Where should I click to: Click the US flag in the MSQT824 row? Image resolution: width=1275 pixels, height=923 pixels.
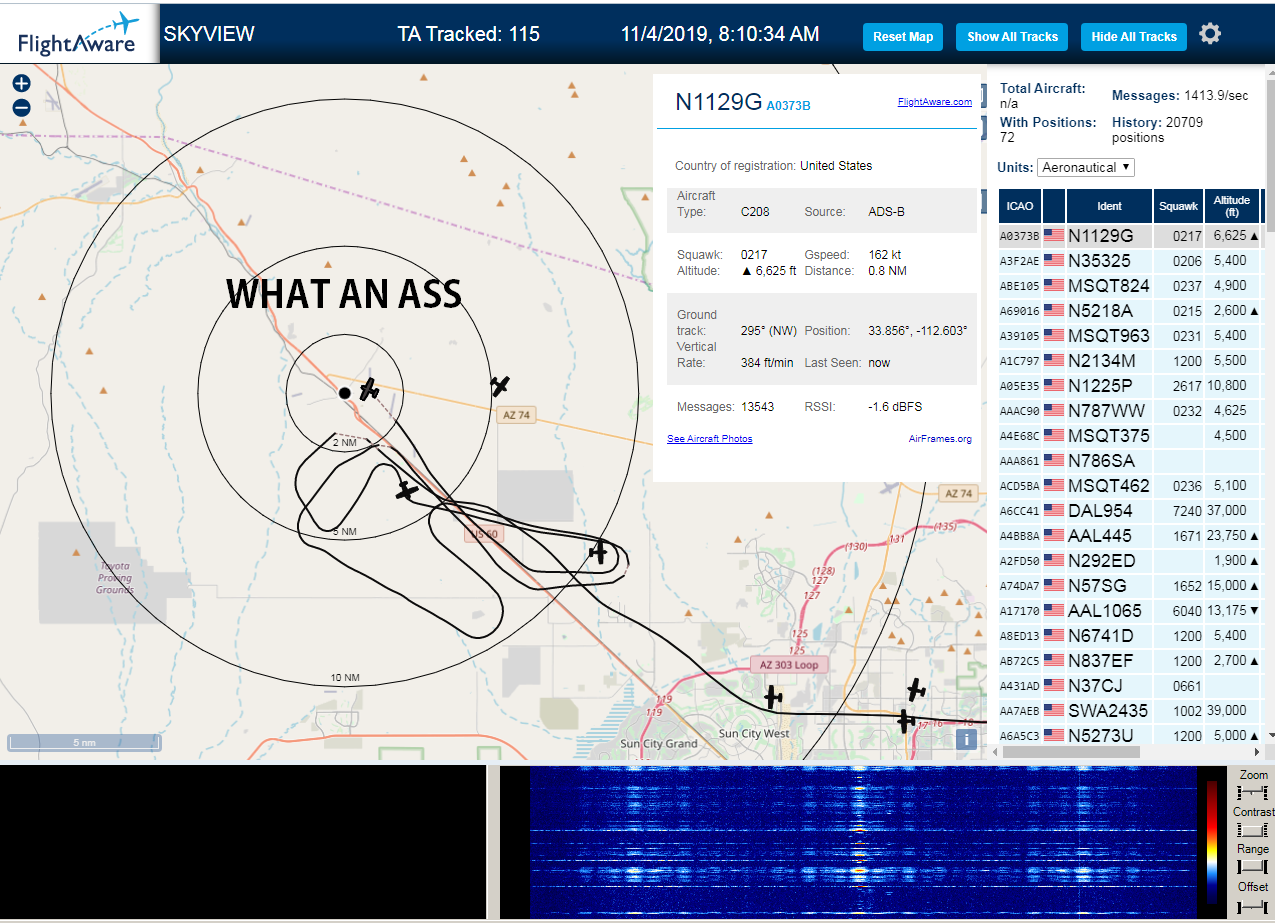[1054, 286]
